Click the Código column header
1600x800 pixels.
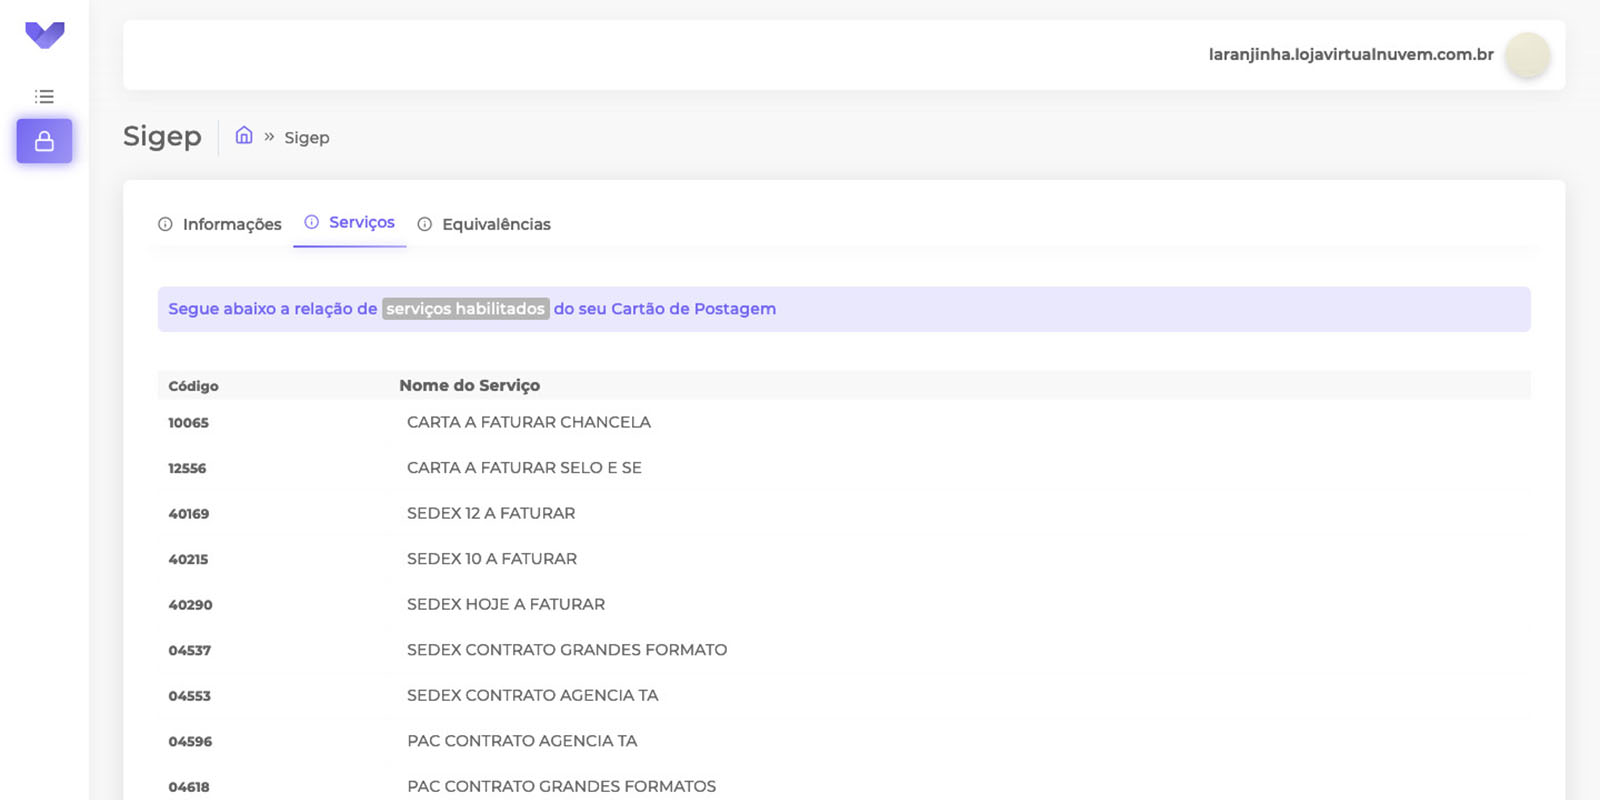[x=193, y=386]
